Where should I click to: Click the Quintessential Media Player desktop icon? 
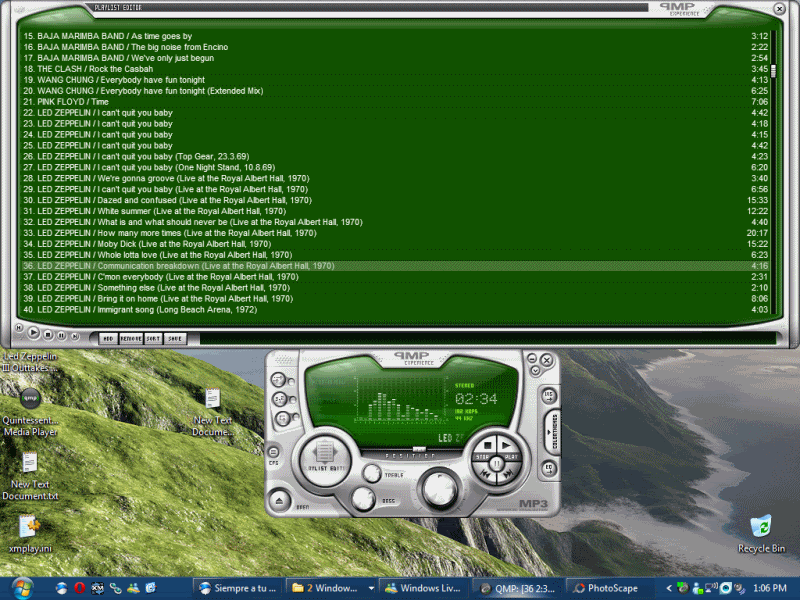[30, 412]
